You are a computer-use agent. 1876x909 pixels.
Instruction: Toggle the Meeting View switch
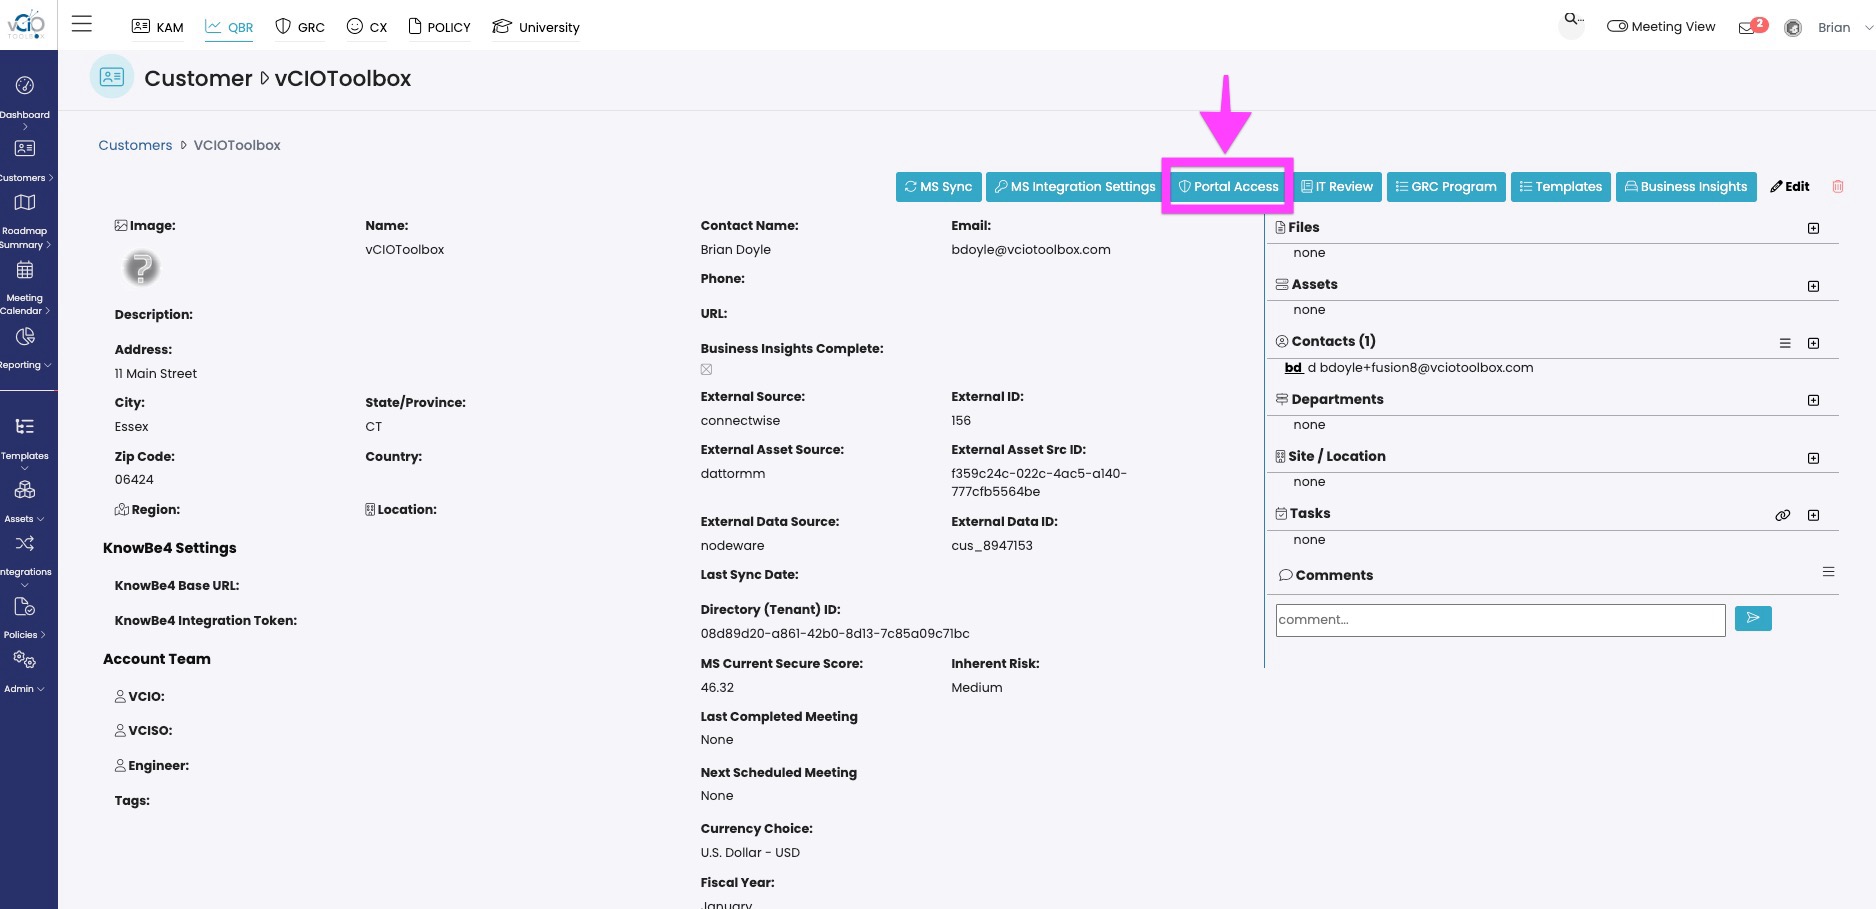point(1617,26)
